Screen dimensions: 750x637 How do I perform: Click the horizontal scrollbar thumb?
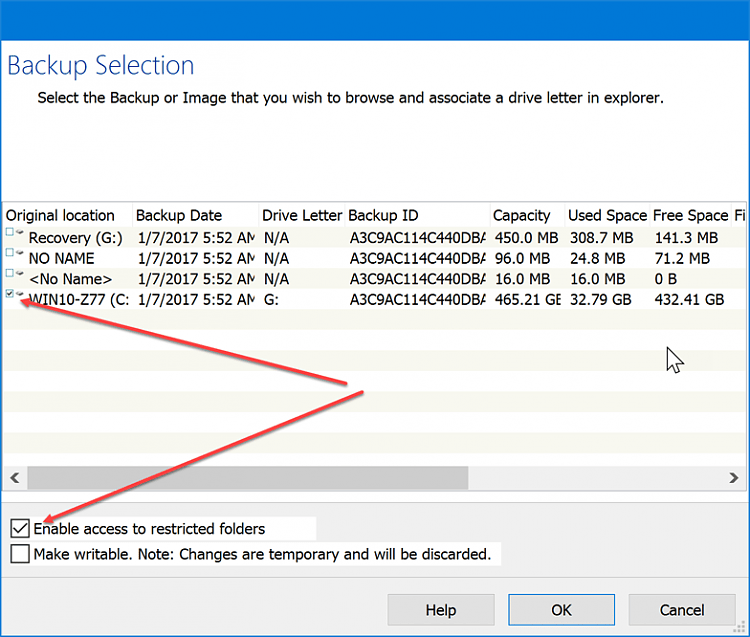248,478
